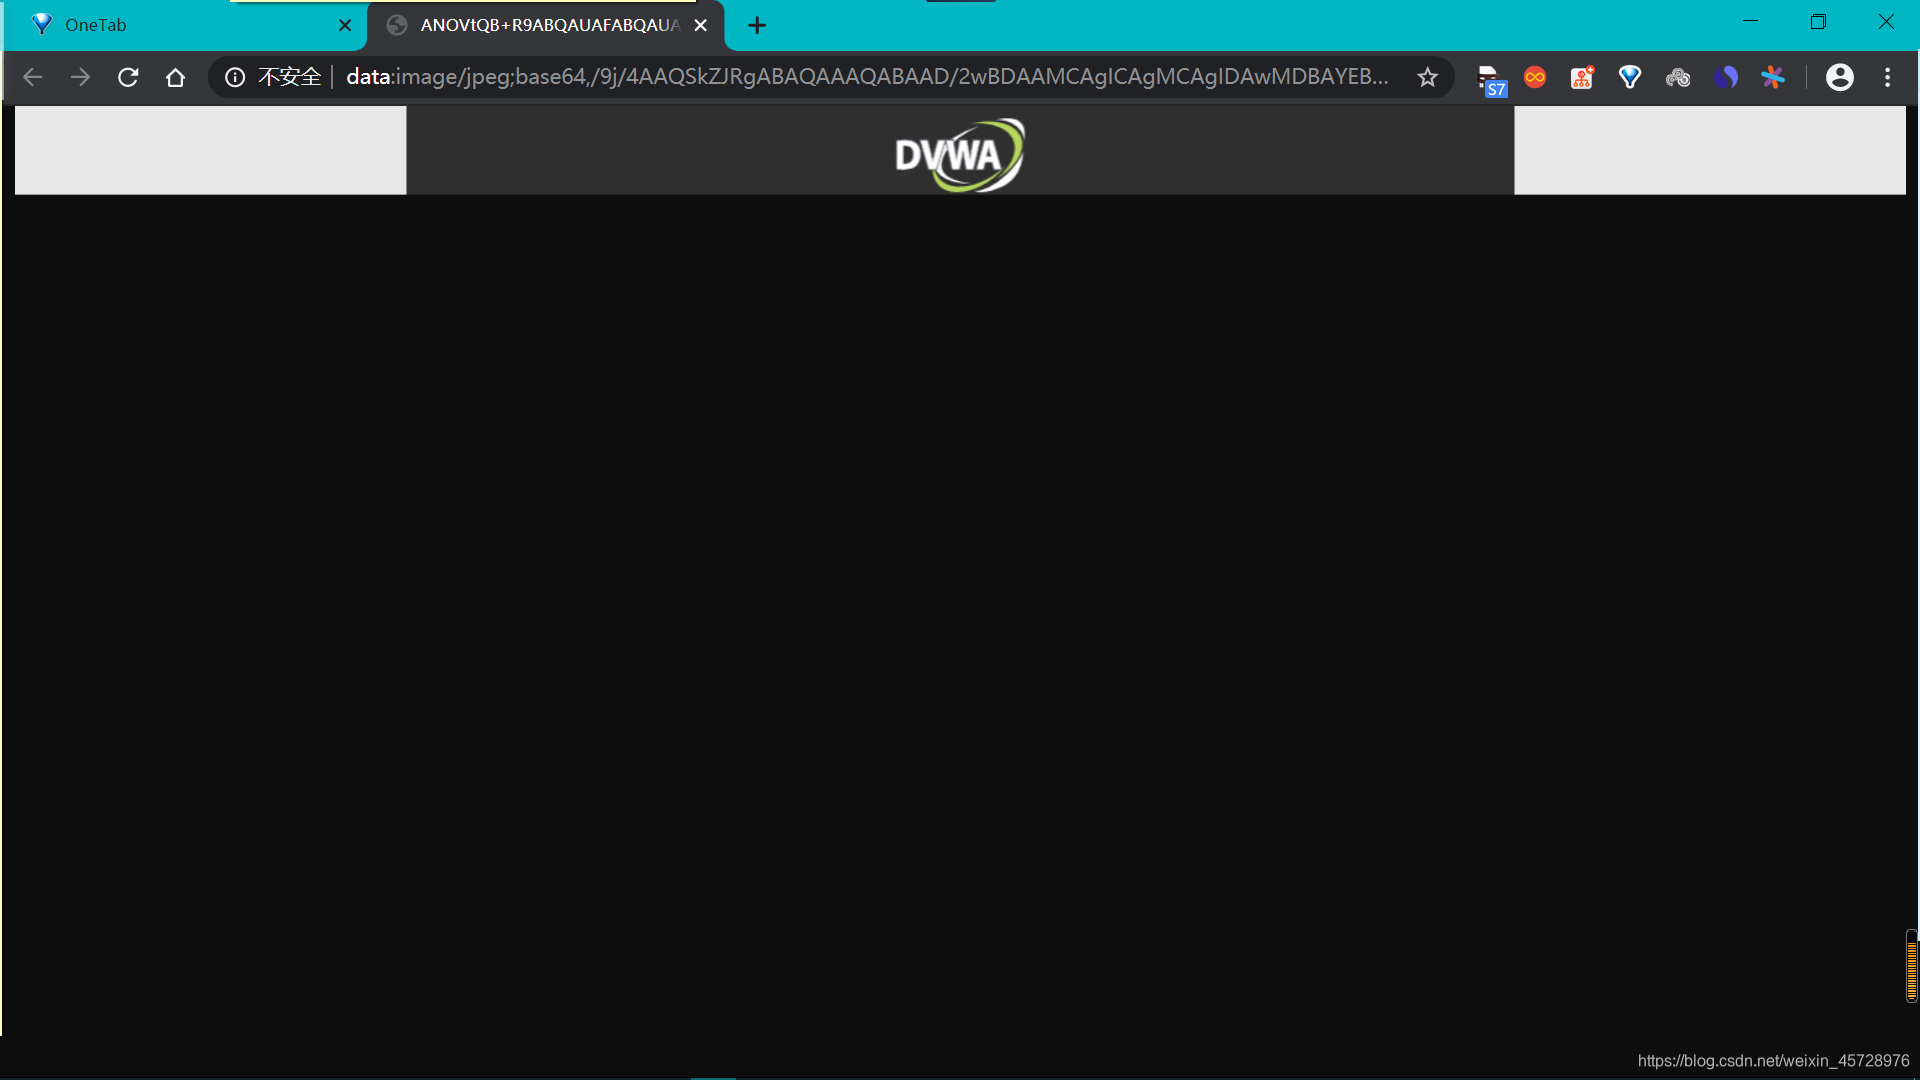Image resolution: width=1920 pixels, height=1080 pixels.
Task: View site information for not-secure page
Action: point(235,77)
